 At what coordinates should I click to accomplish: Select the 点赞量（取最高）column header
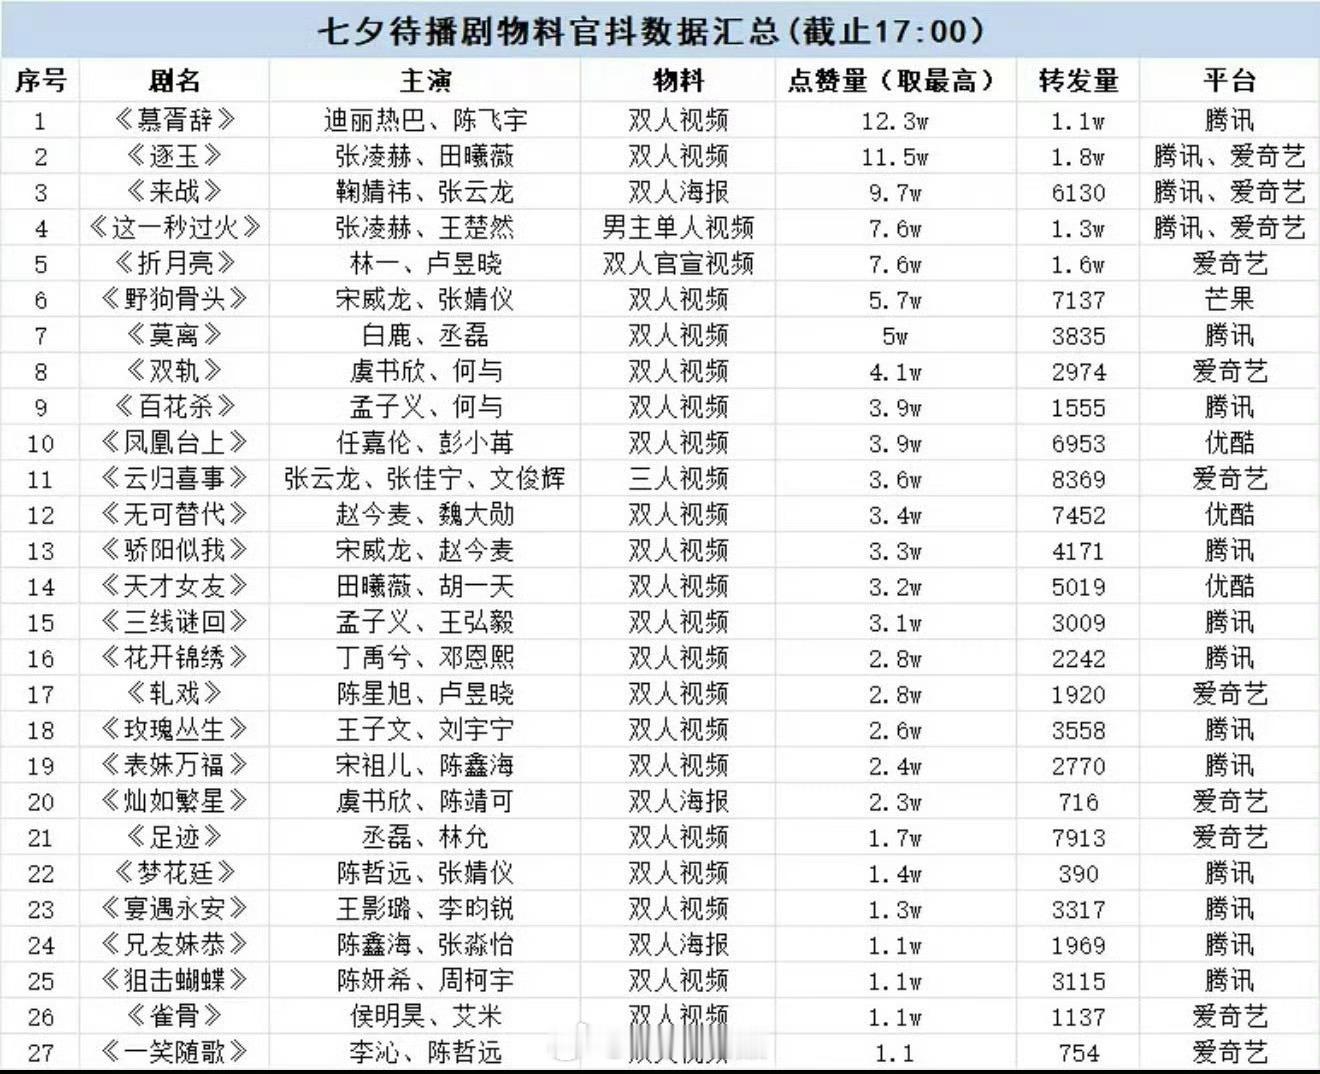[894, 81]
